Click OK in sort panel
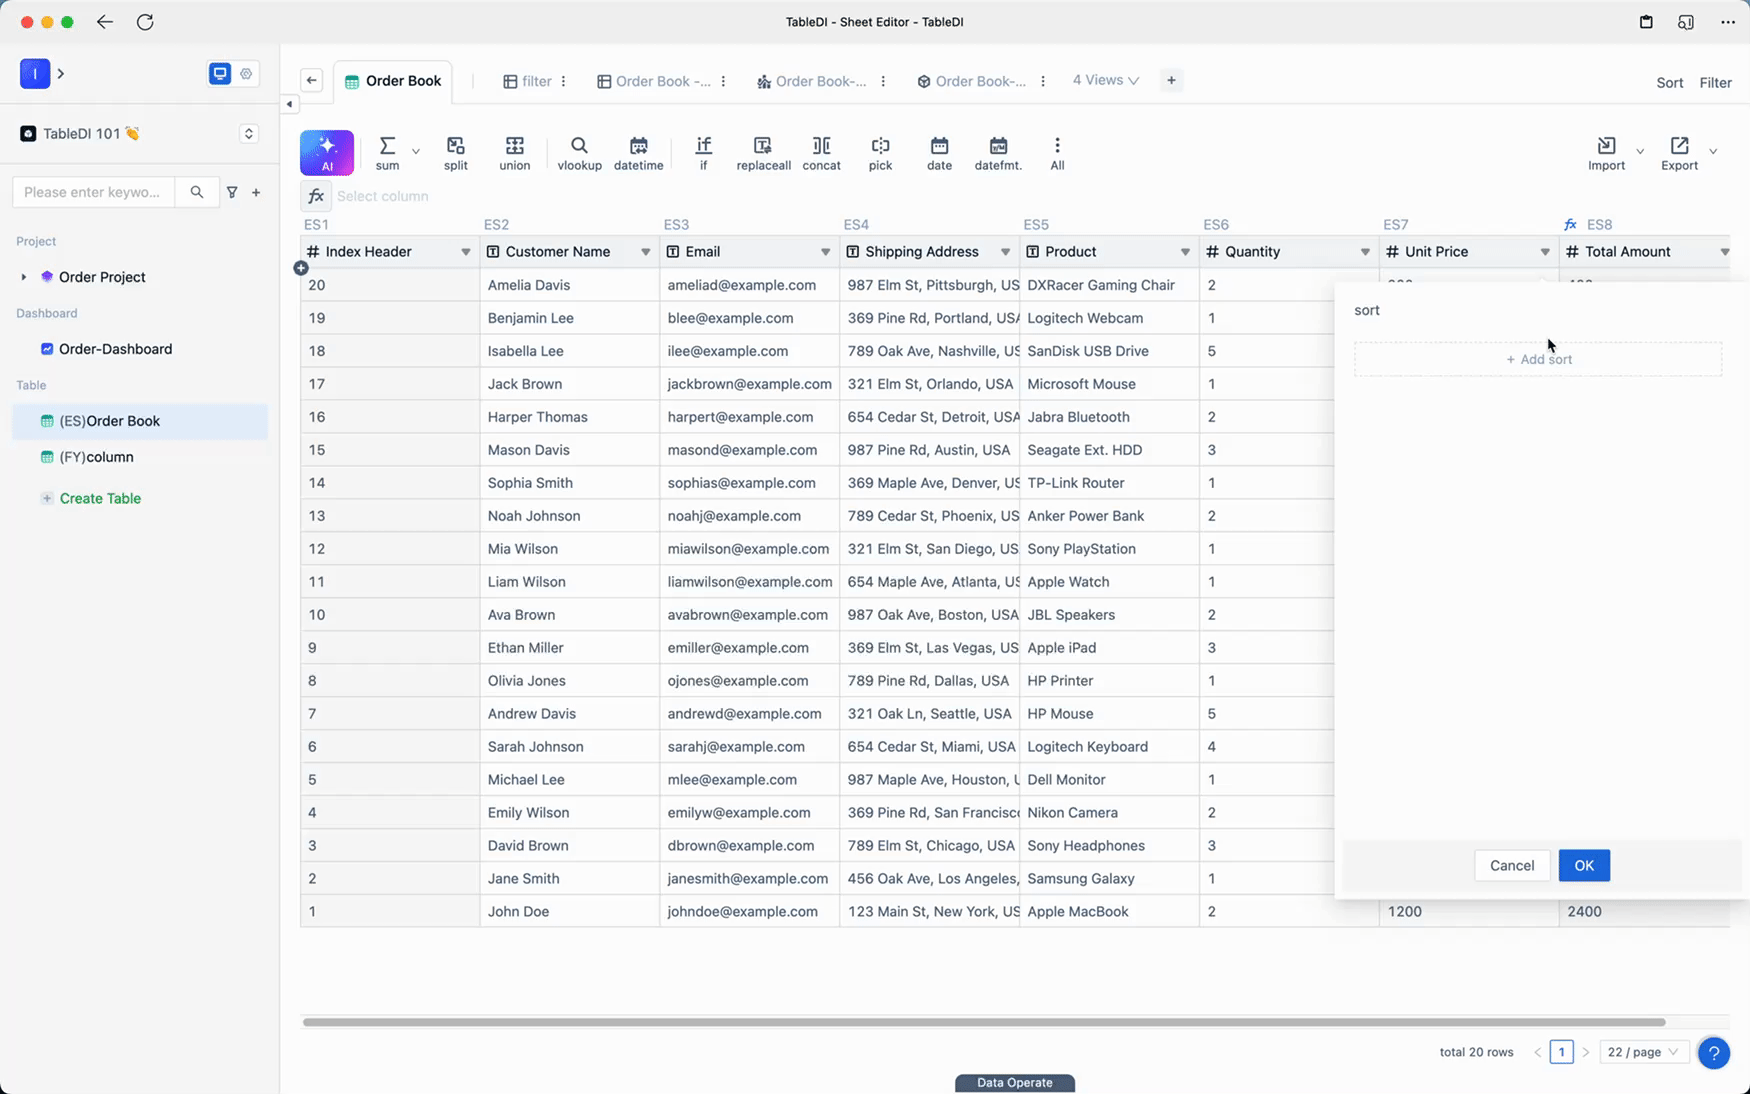Viewport: 1750px width, 1094px height. [1584, 865]
